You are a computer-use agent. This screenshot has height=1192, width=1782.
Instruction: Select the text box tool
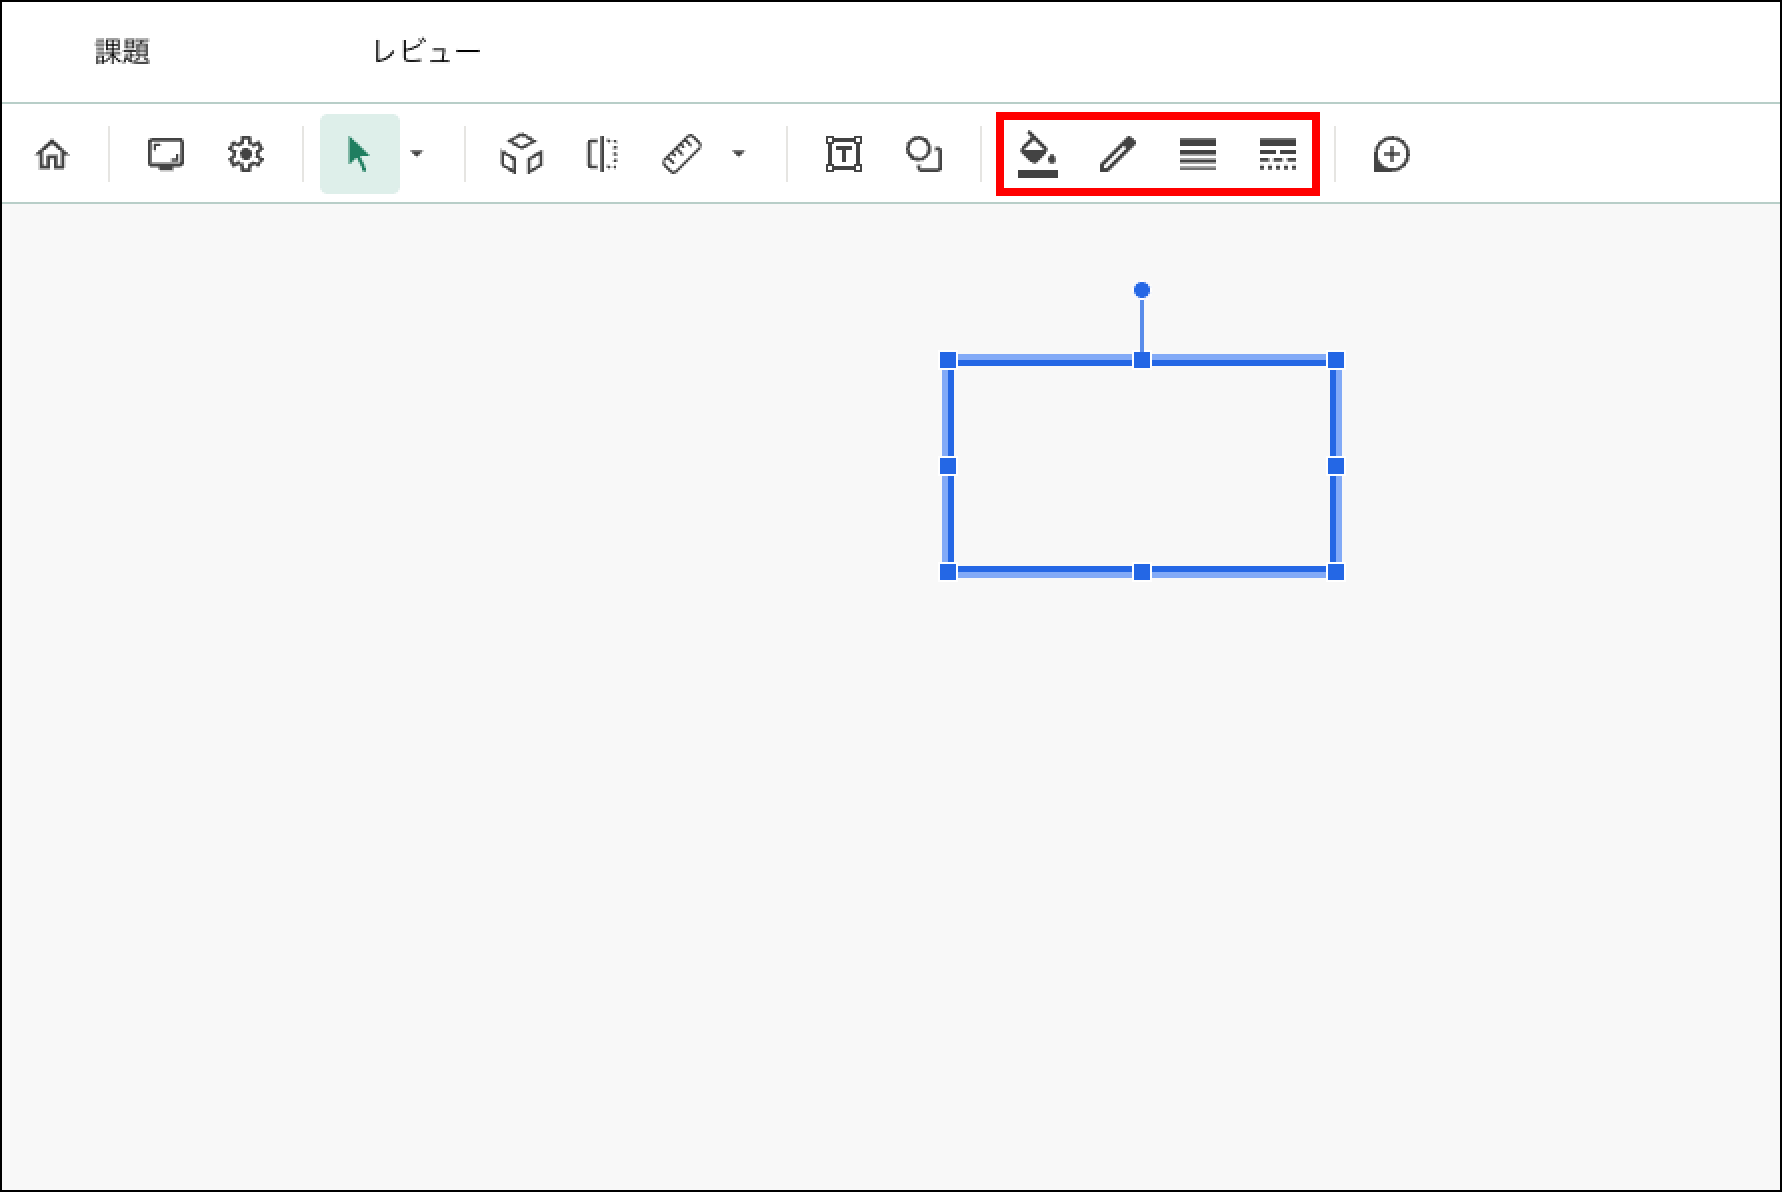844,155
